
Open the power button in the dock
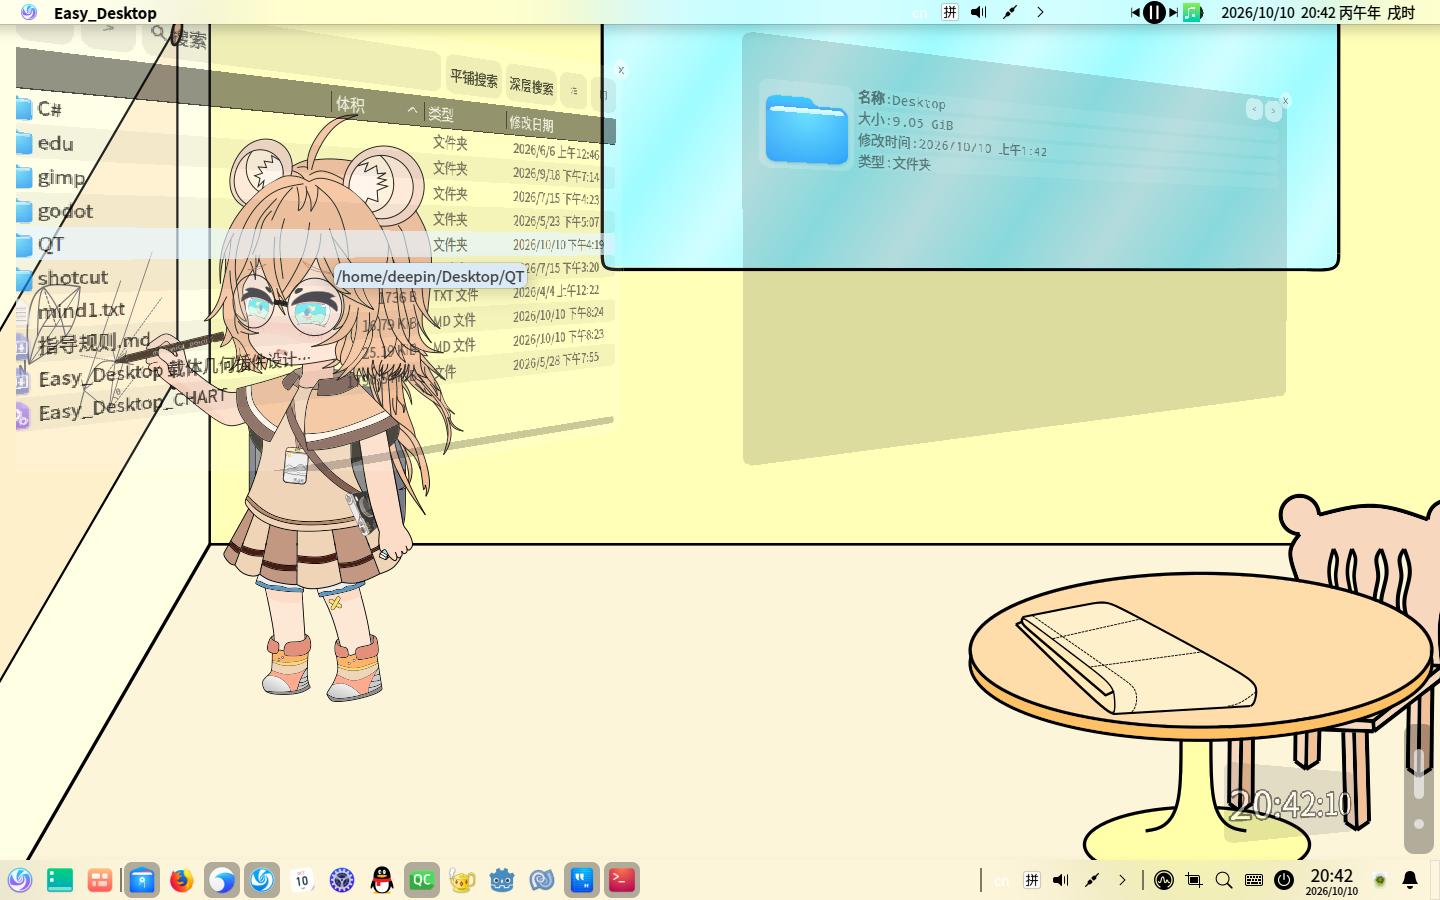point(1284,880)
